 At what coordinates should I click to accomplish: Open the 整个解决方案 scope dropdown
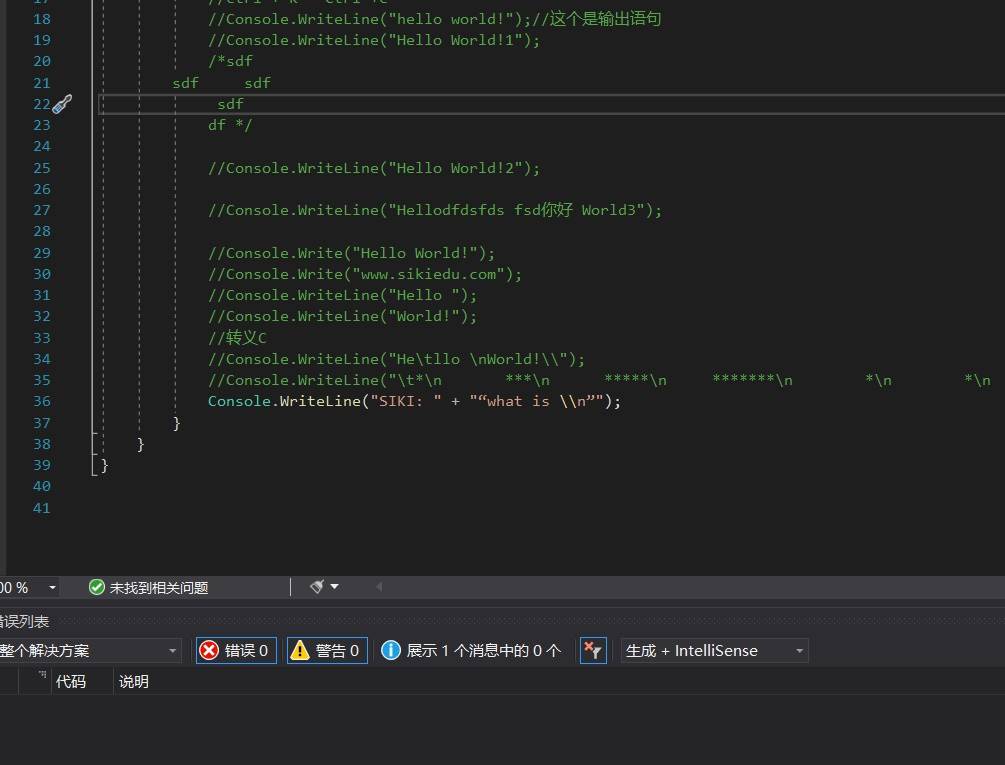89,651
